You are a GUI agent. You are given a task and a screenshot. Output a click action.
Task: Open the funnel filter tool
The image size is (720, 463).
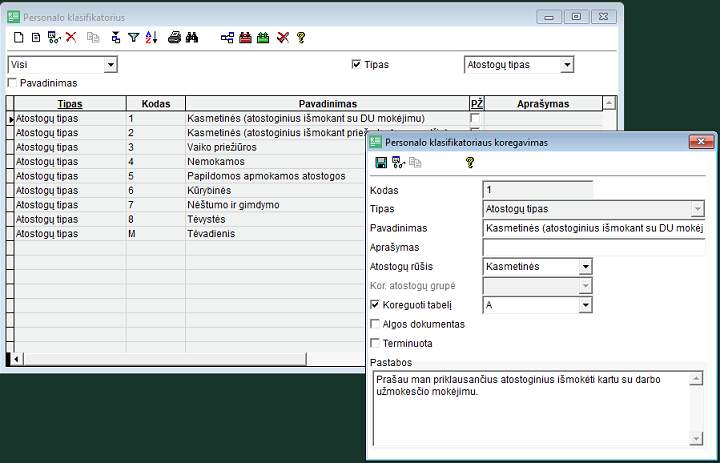[133, 37]
